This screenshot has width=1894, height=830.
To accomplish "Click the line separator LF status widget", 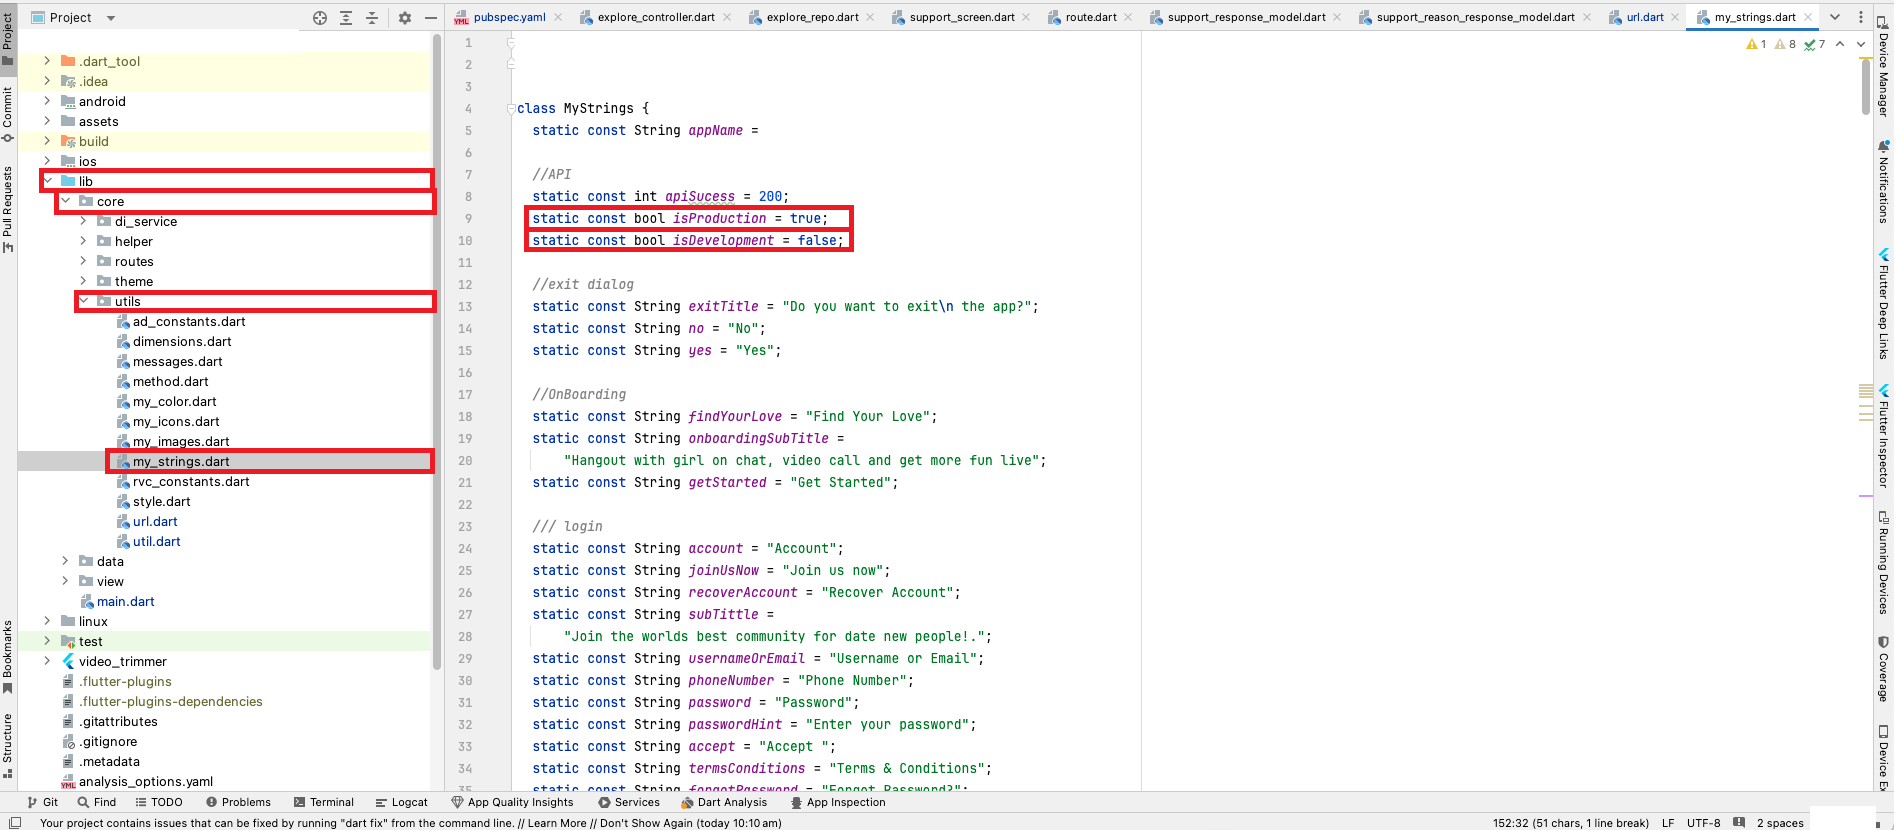I will (x=1668, y=823).
